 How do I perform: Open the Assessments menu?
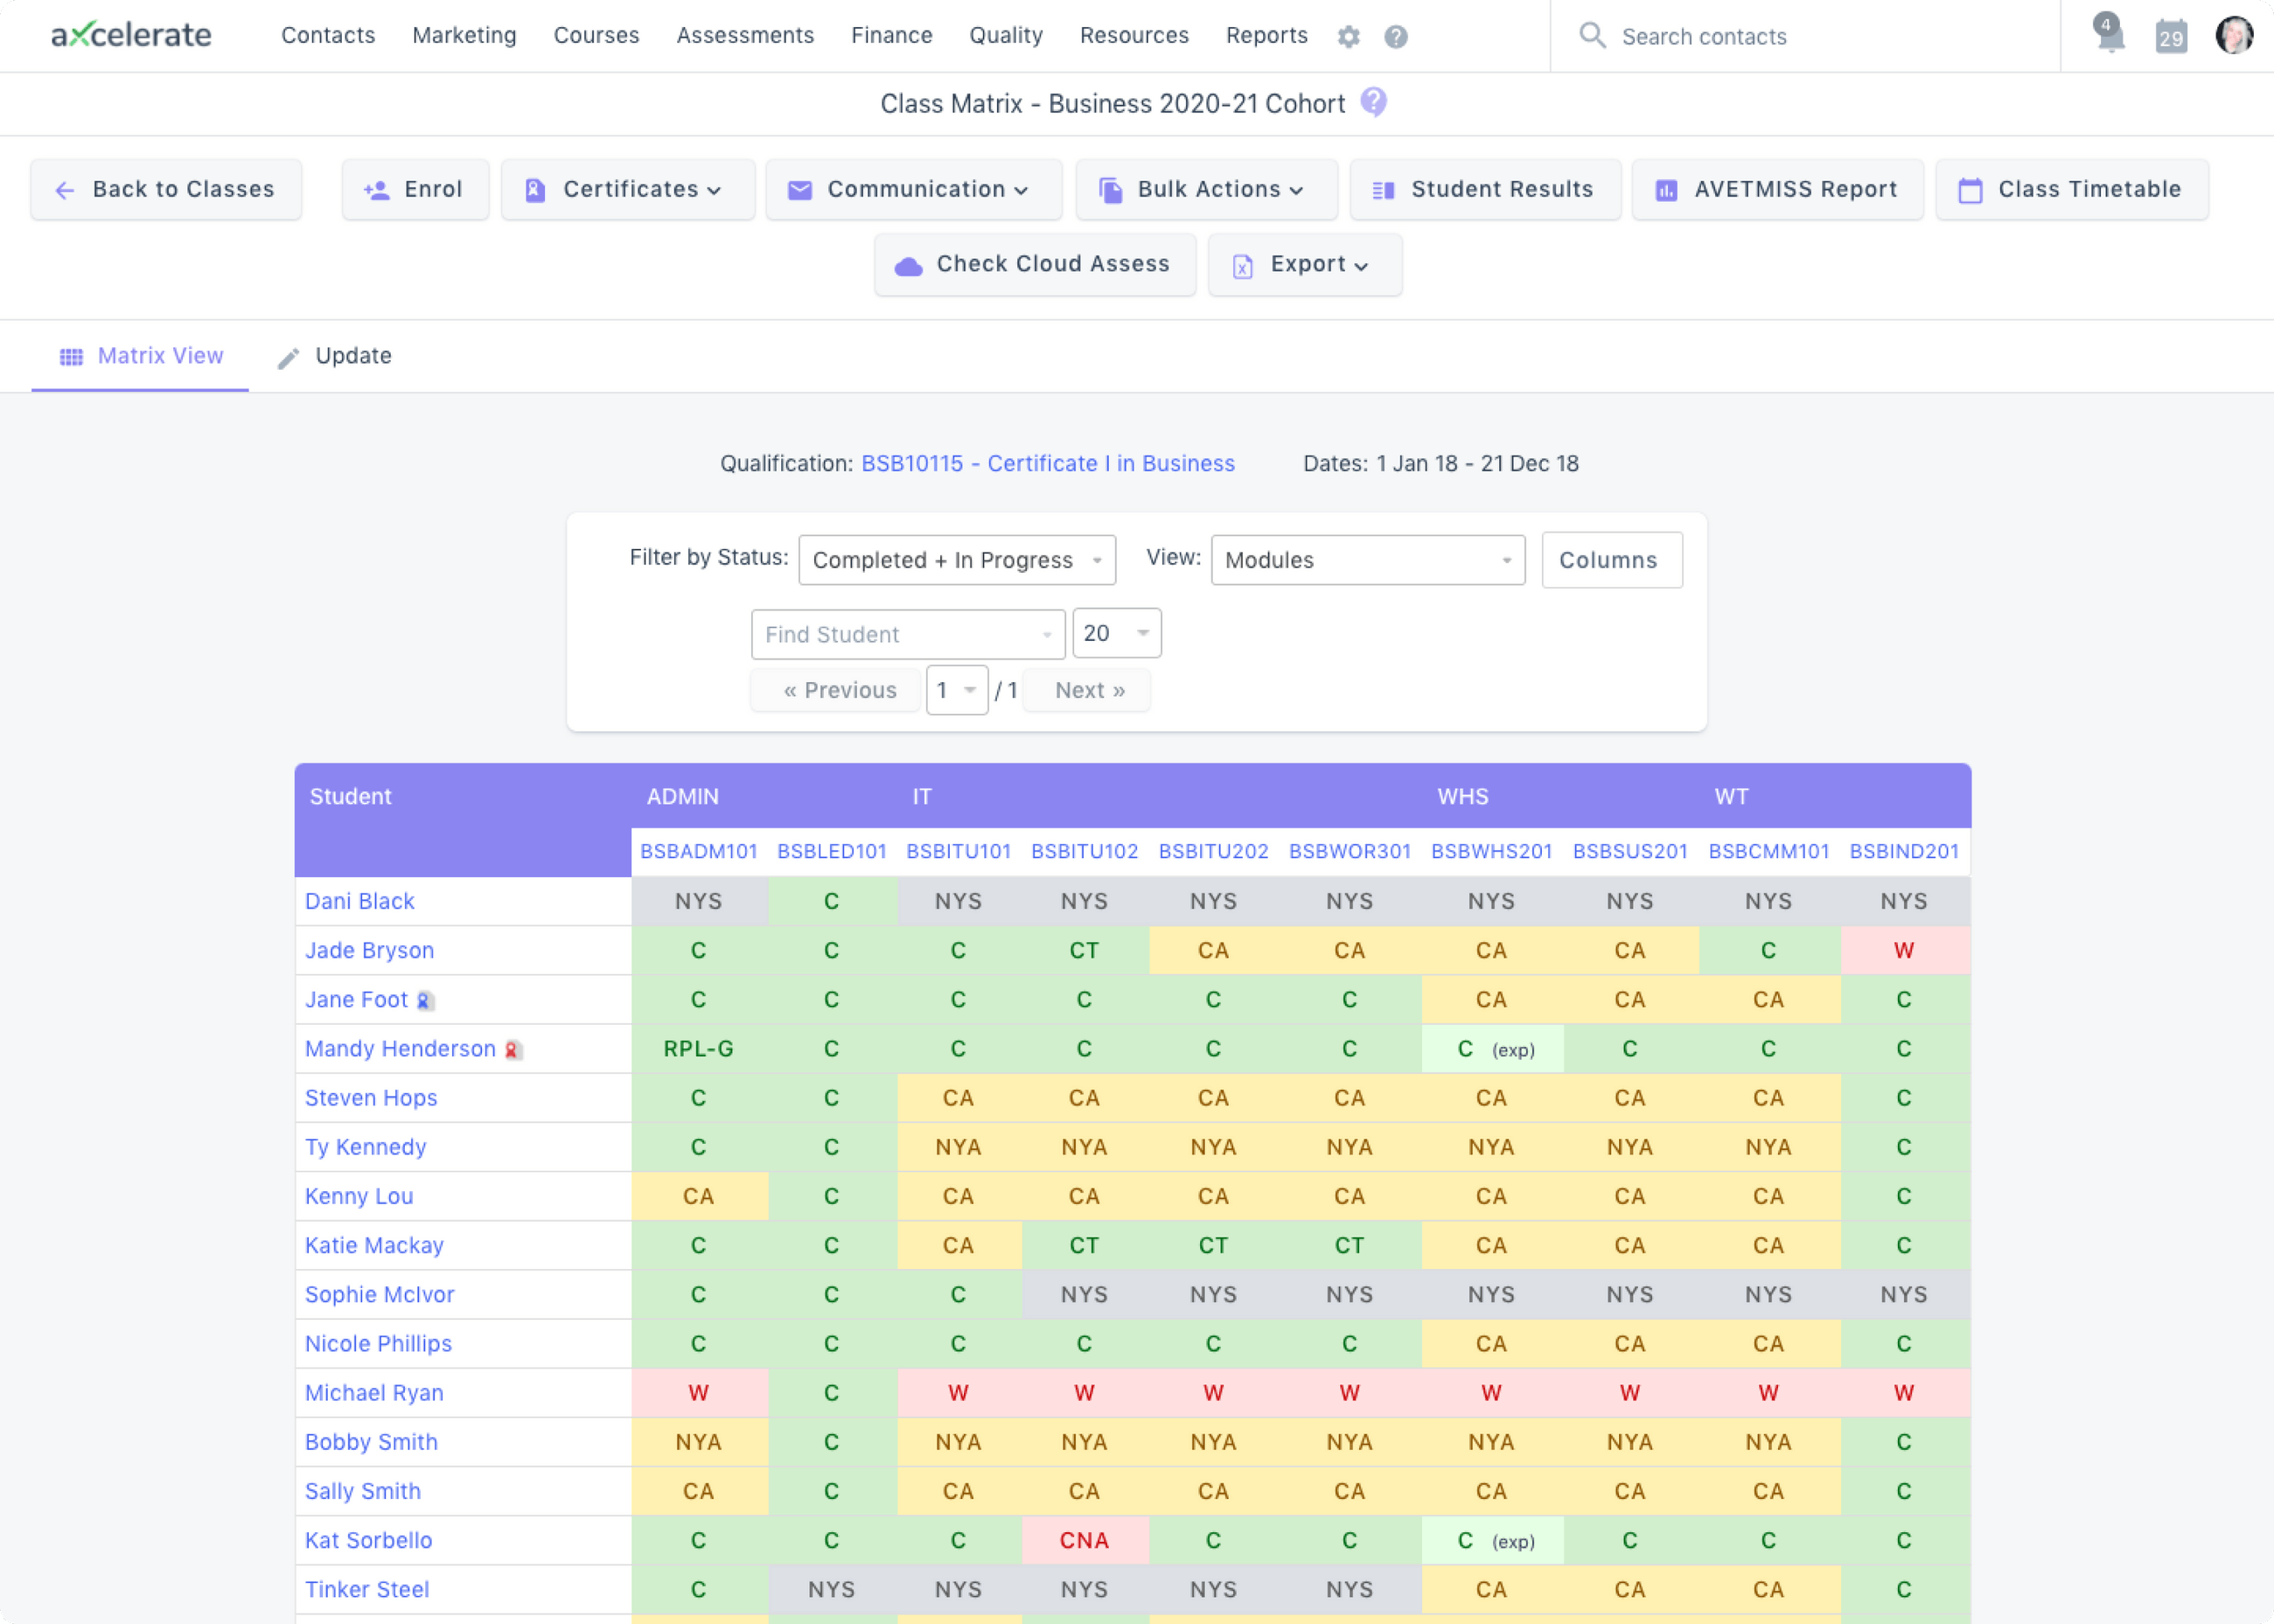tap(744, 36)
